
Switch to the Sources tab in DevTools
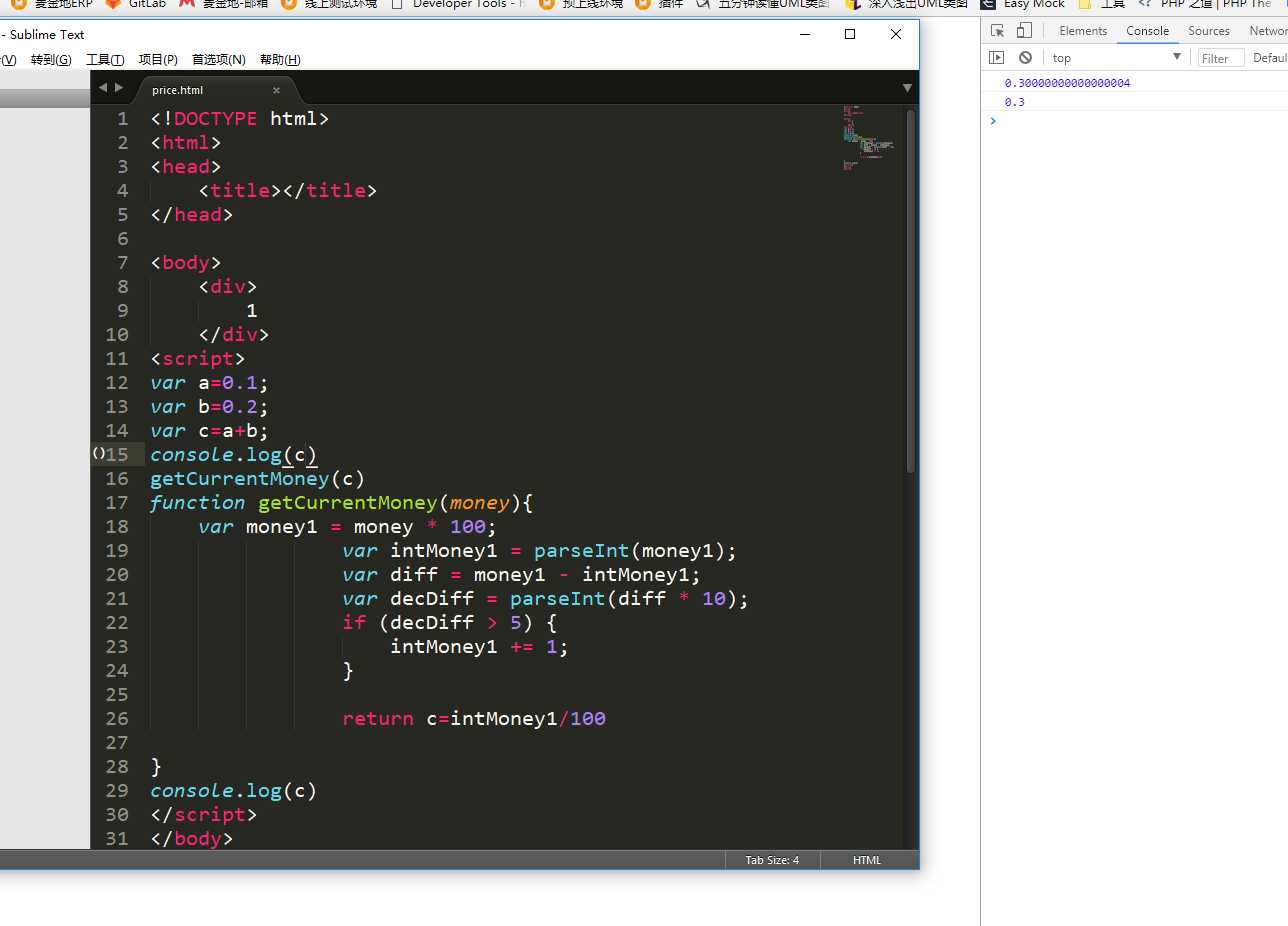pyautogui.click(x=1209, y=31)
